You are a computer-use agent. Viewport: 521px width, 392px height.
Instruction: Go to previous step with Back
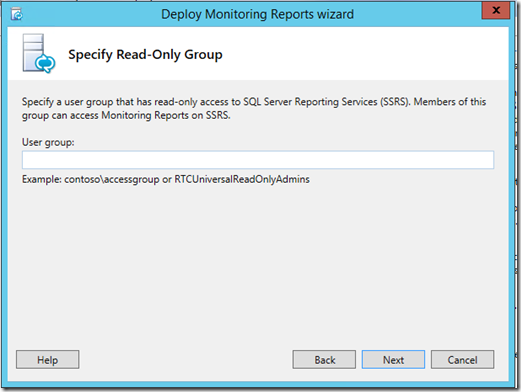pyautogui.click(x=324, y=359)
